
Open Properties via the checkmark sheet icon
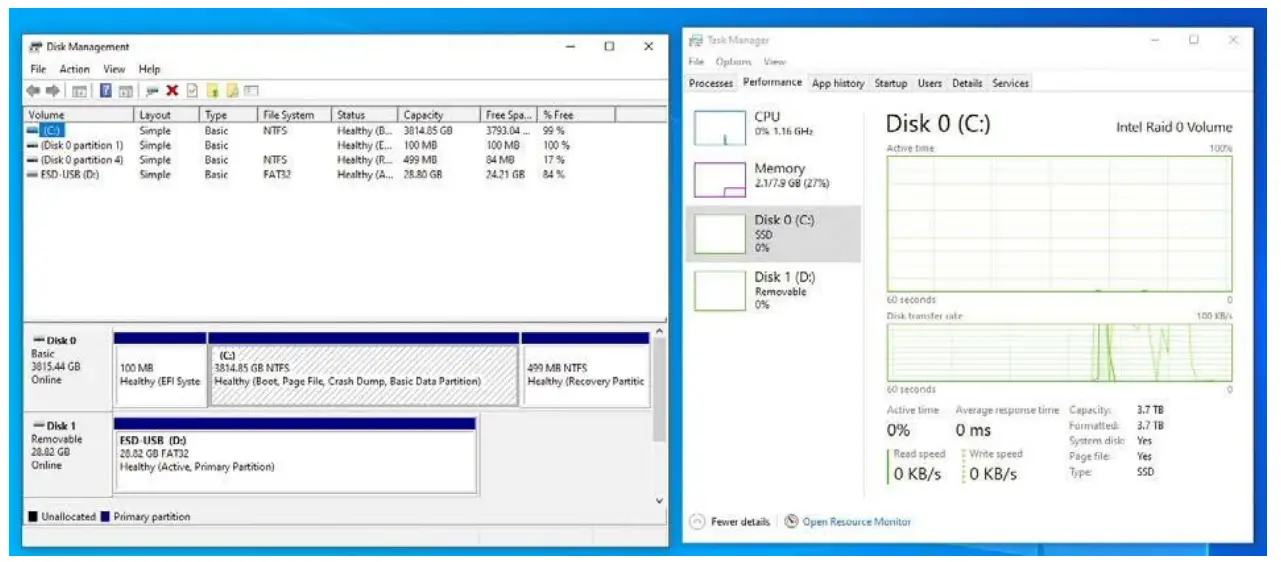click(192, 91)
